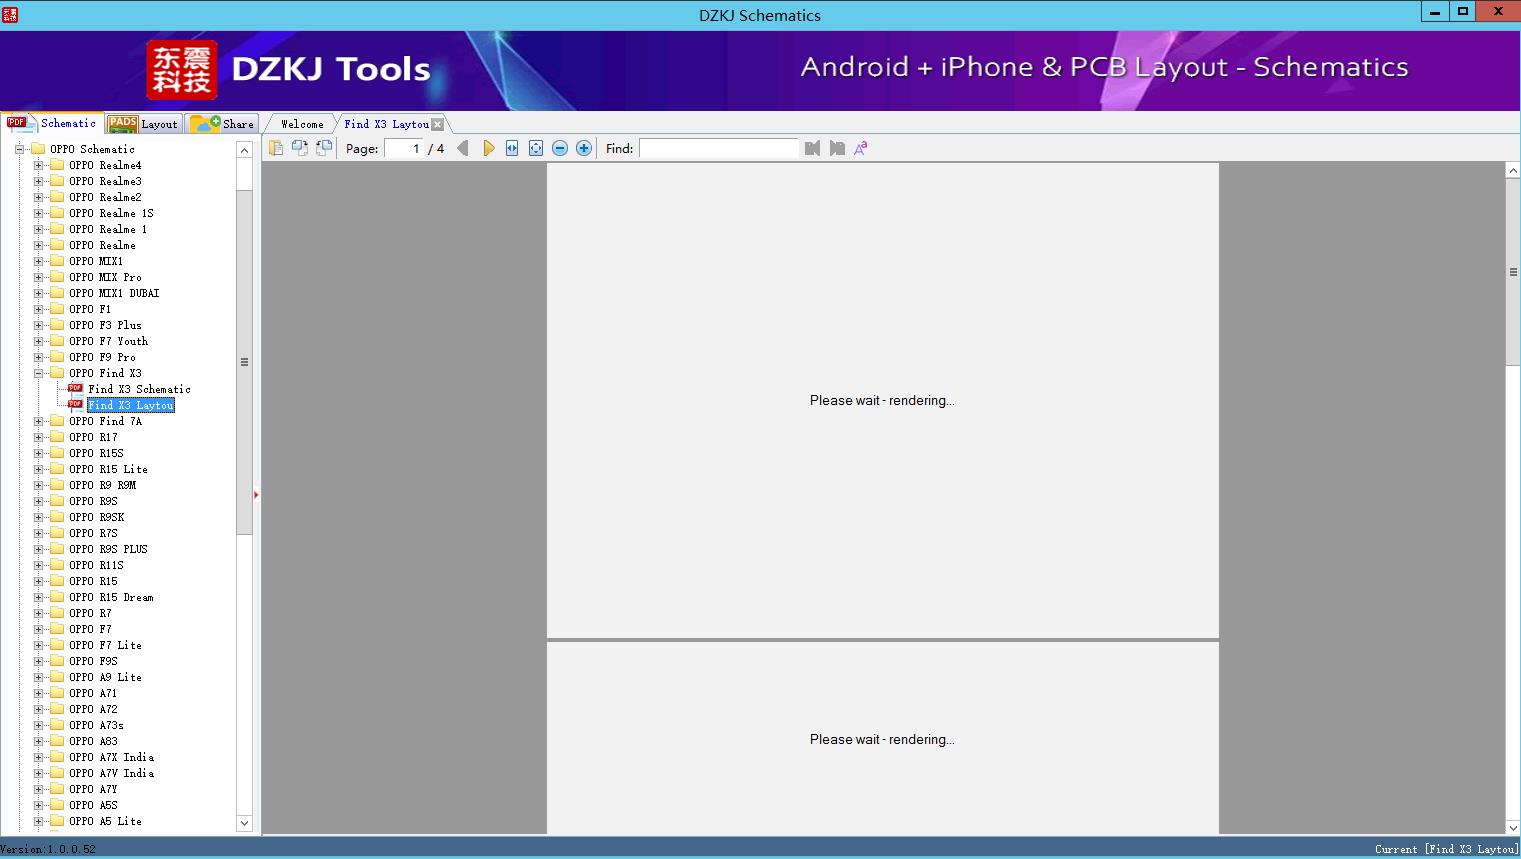Click the tree panel scroll up arrow

coord(244,150)
